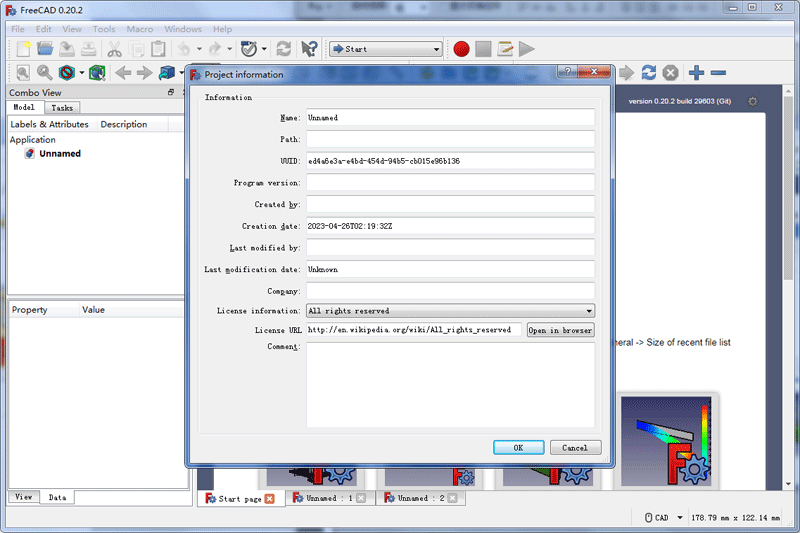The image size is (800, 533).
Task: Click the Execute macro green play icon
Action: 527,48
